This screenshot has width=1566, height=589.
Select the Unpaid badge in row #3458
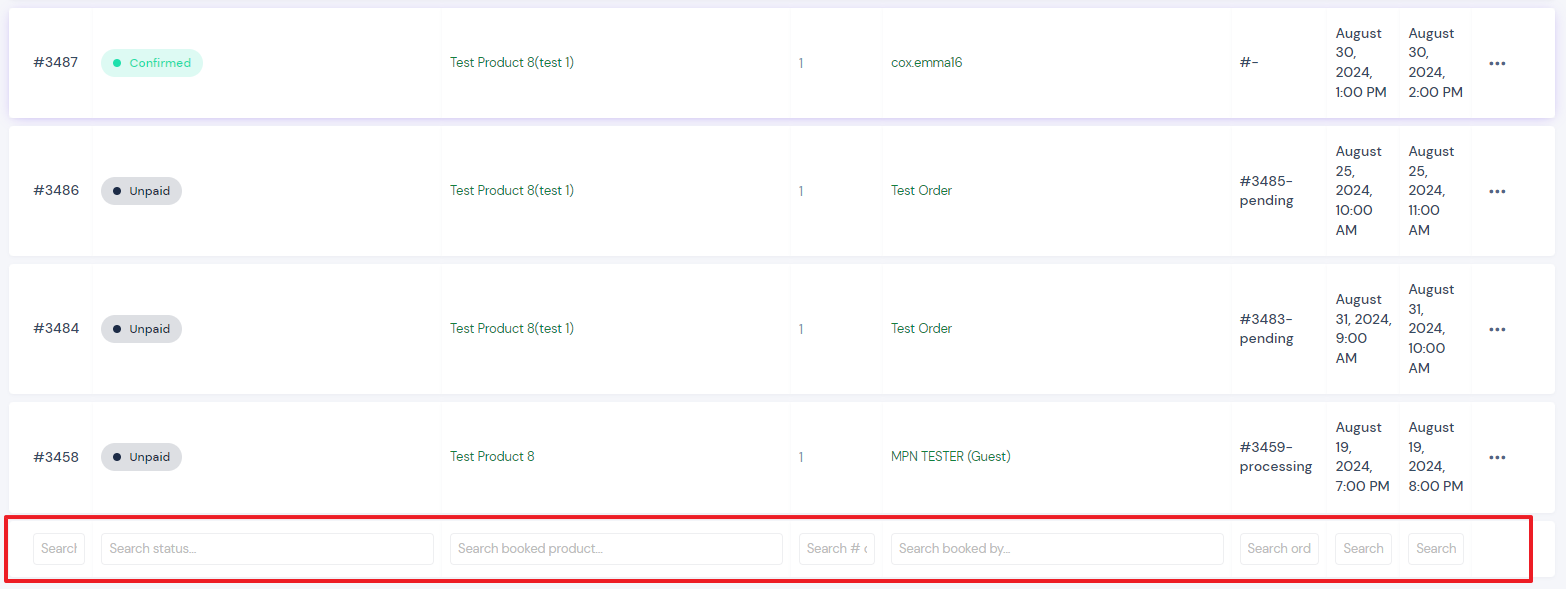tap(141, 457)
